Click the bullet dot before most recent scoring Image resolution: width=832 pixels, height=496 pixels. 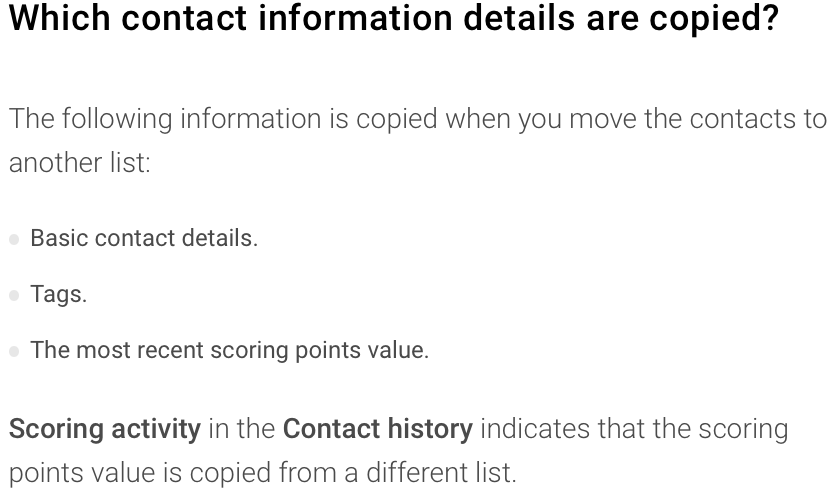point(14,351)
